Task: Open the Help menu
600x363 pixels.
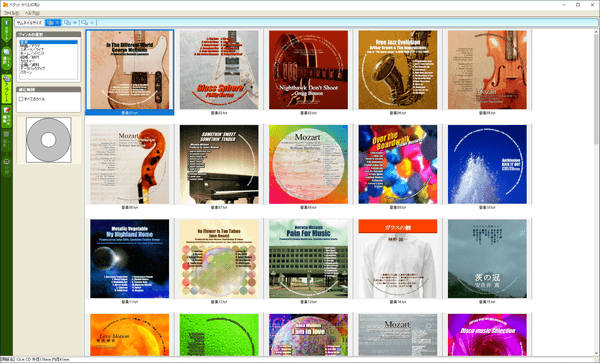Action: pos(32,13)
